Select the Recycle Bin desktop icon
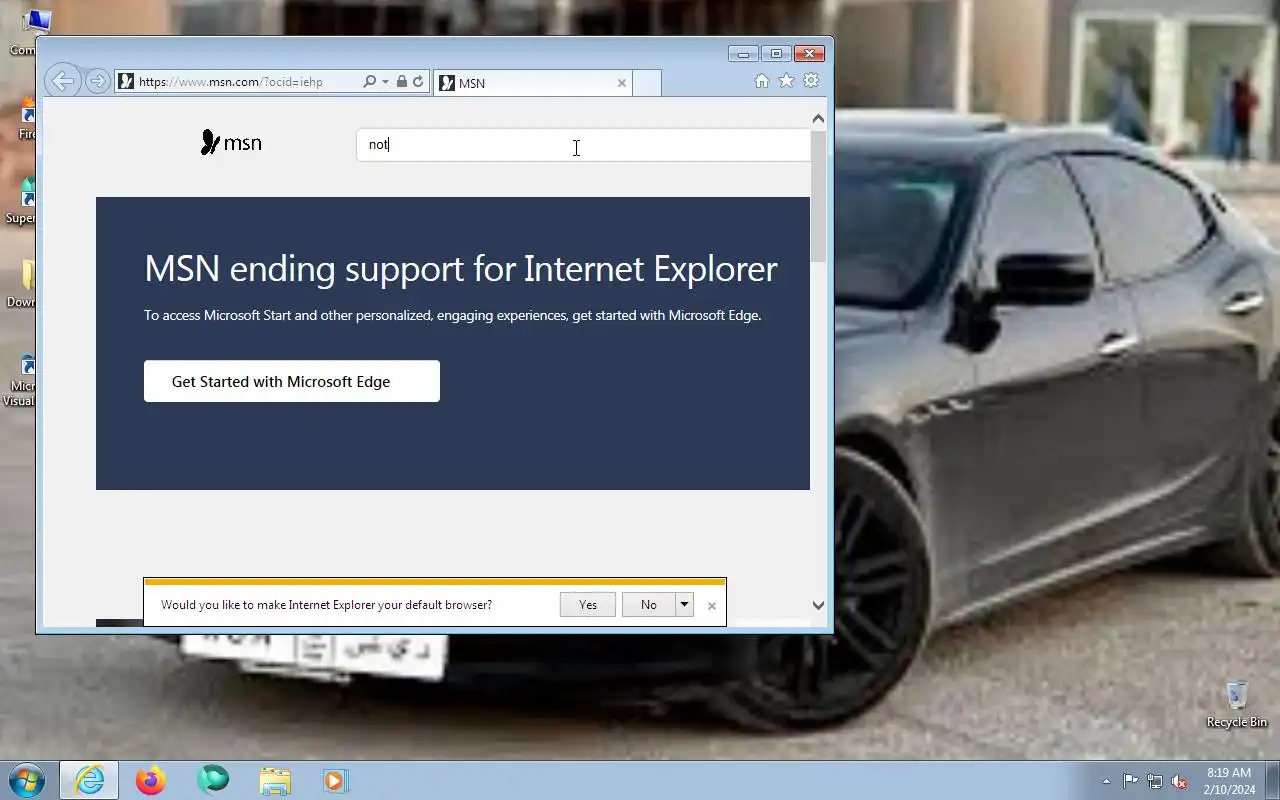Image resolution: width=1280 pixels, height=800 pixels. coord(1237,703)
